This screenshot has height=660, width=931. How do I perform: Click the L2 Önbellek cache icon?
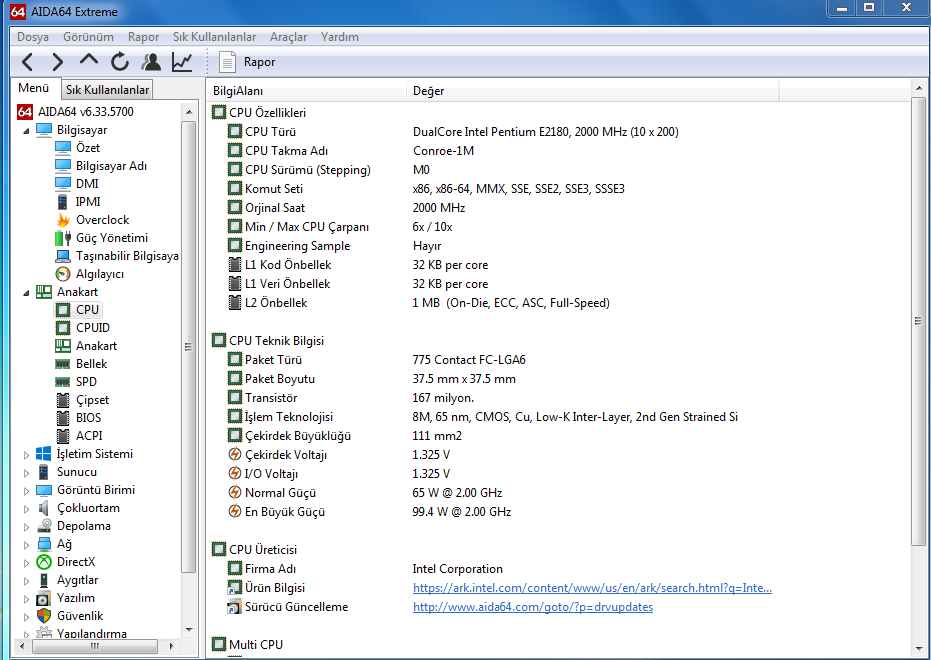click(235, 303)
